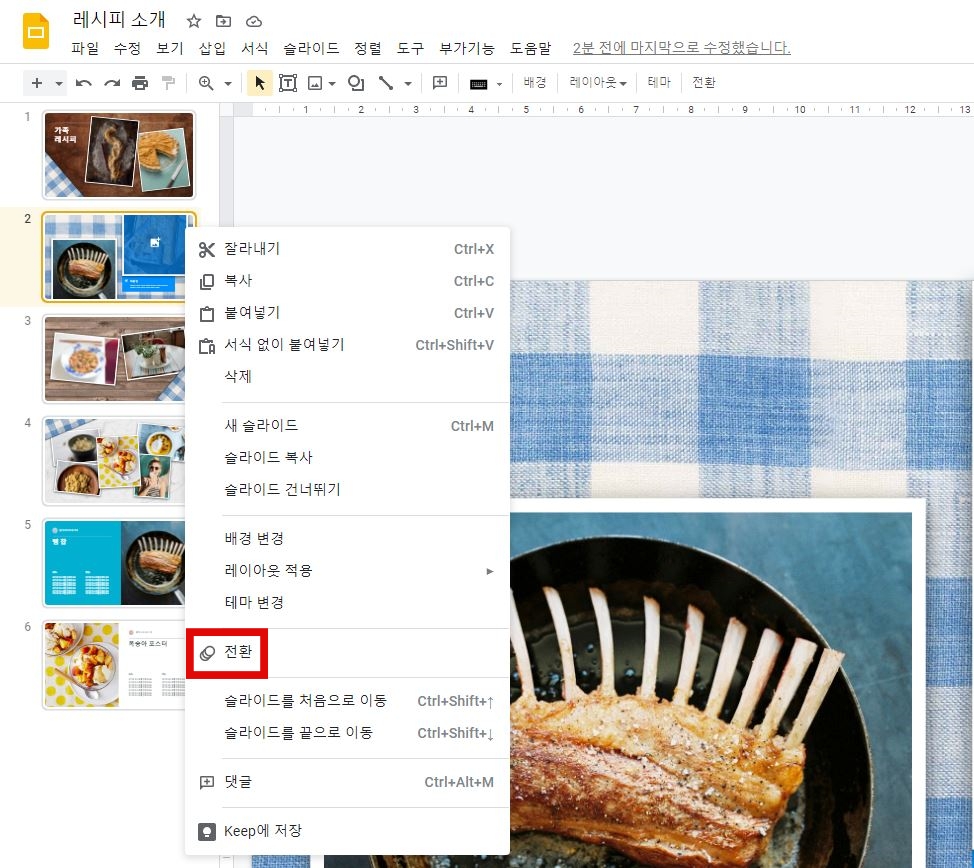This screenshot has height=868, width=974.
Task: Choose 붙여넣기 in the context menu
Action: click(347, 313)
